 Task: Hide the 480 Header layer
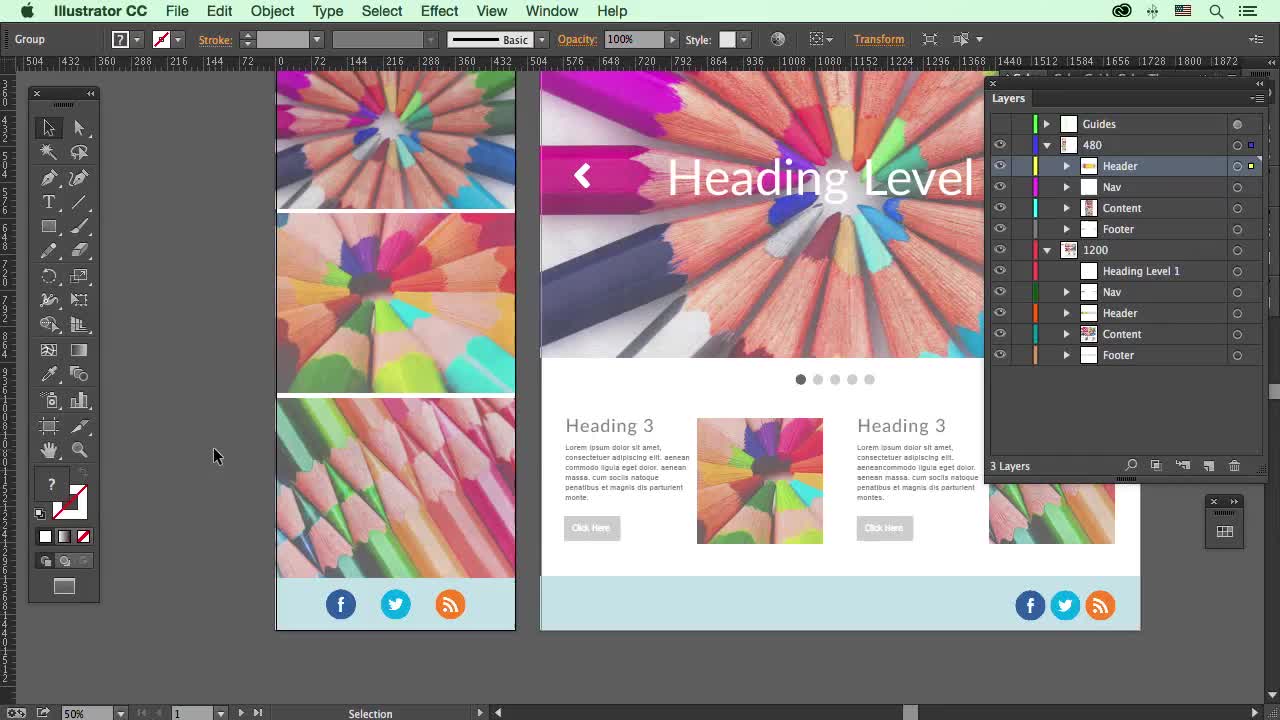pyautogui.click(x=1000, y=166)
